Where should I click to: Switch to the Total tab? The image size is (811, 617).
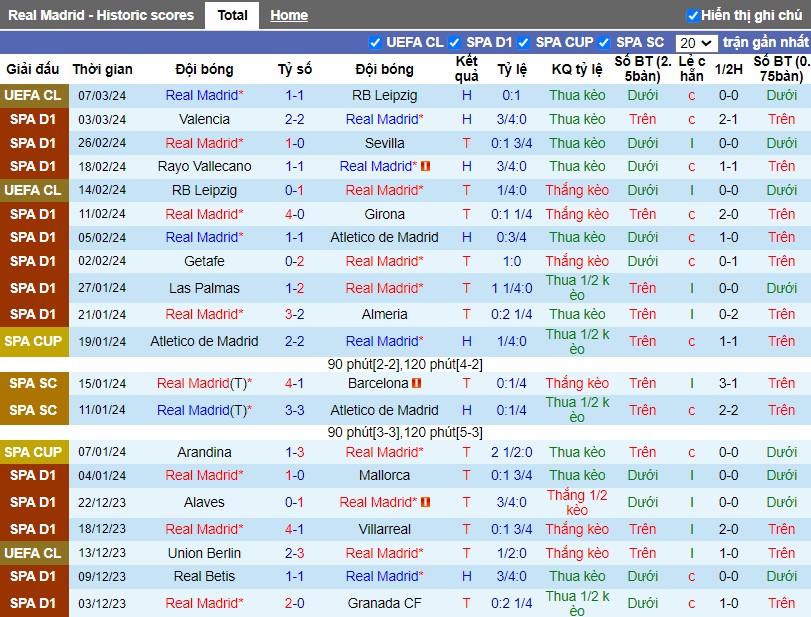pos(232,16)
